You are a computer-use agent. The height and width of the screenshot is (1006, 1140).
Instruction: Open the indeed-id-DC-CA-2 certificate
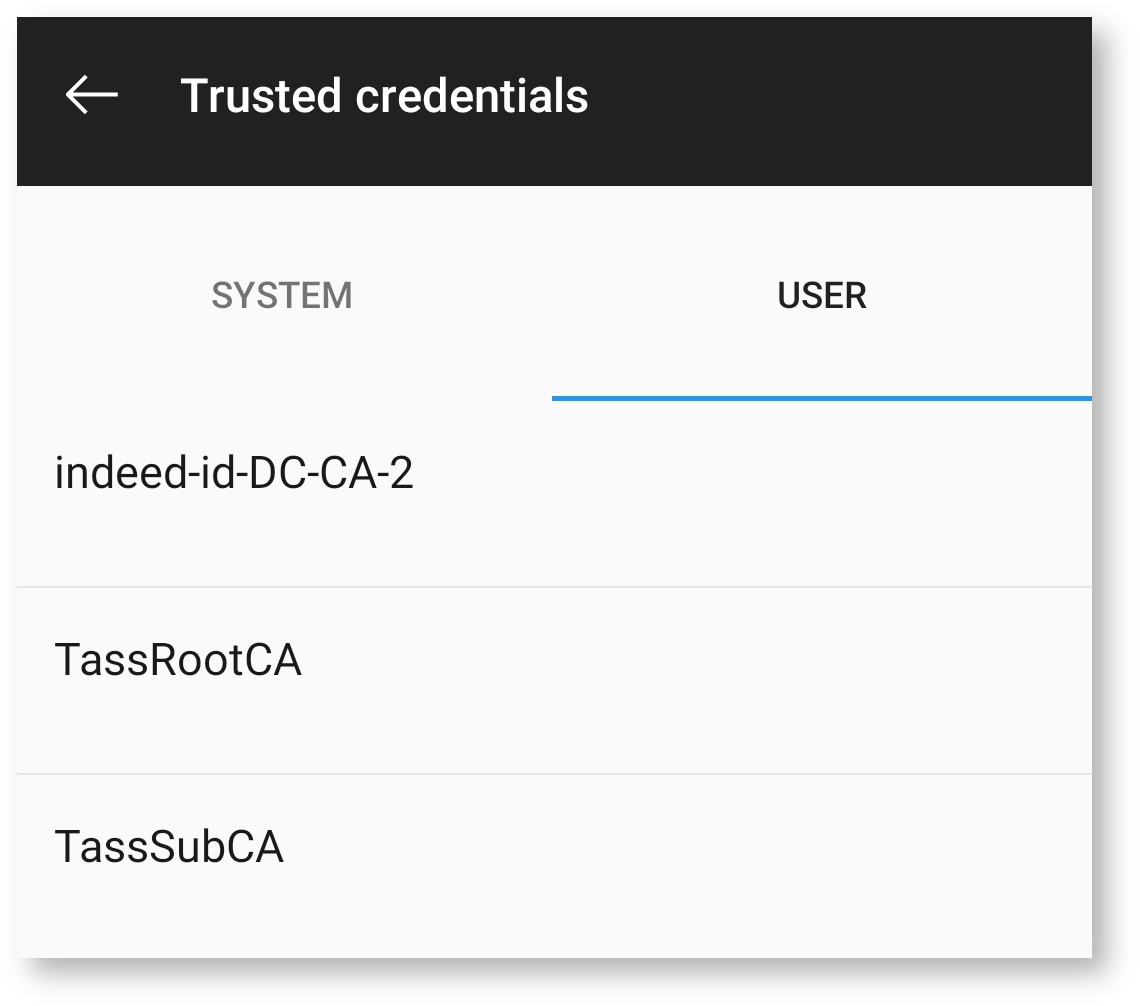(234, 473)
